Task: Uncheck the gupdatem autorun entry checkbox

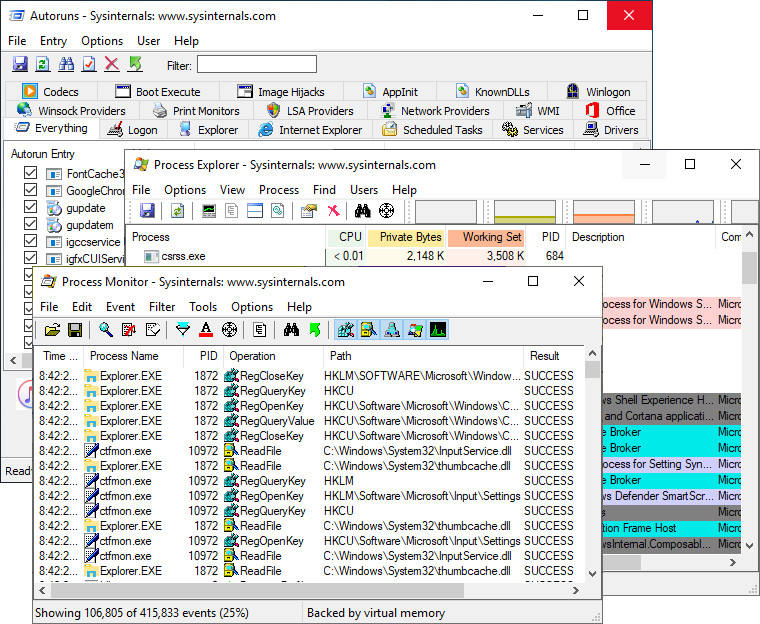Action: [x=30, y=224]
